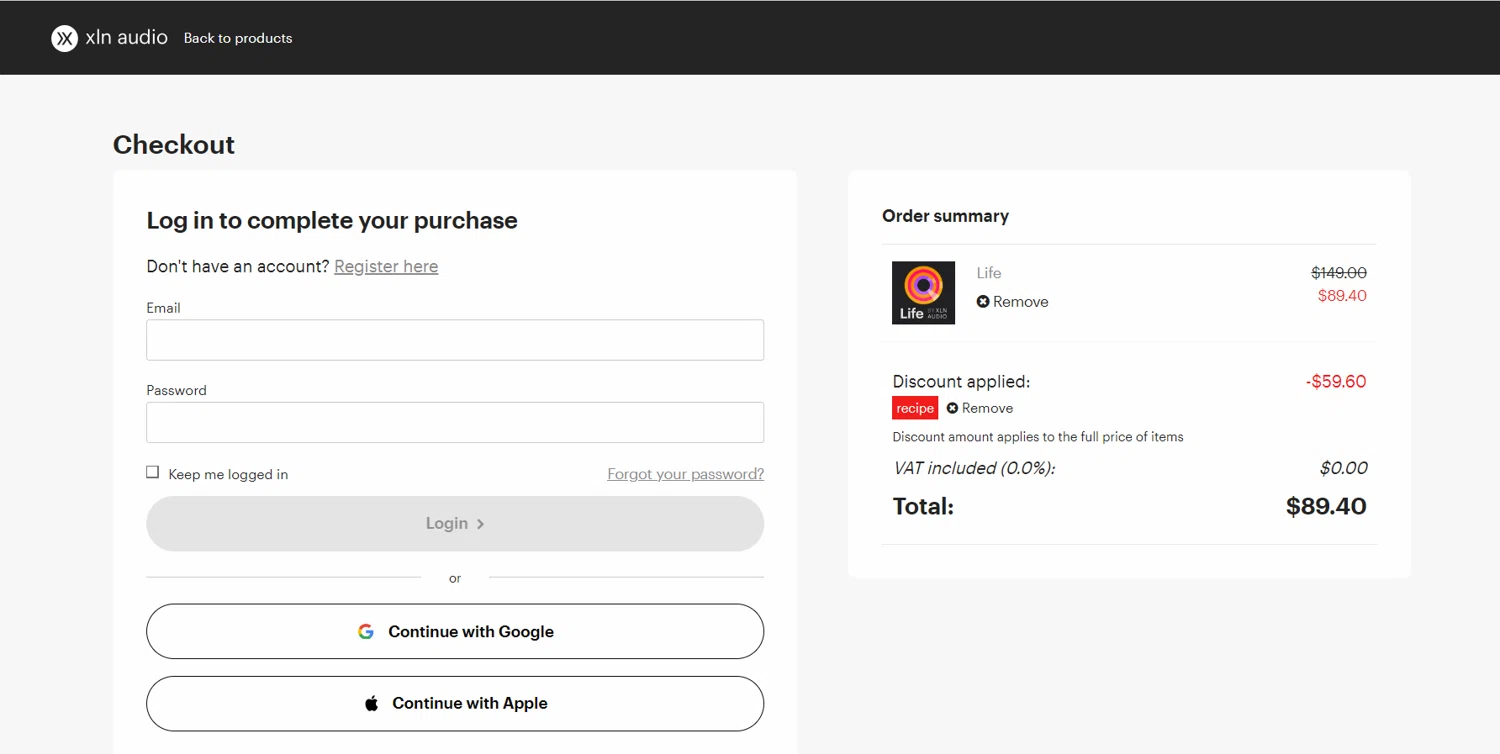1500x754 pixels.
Task: Click the Life product name
Action: 989,273
